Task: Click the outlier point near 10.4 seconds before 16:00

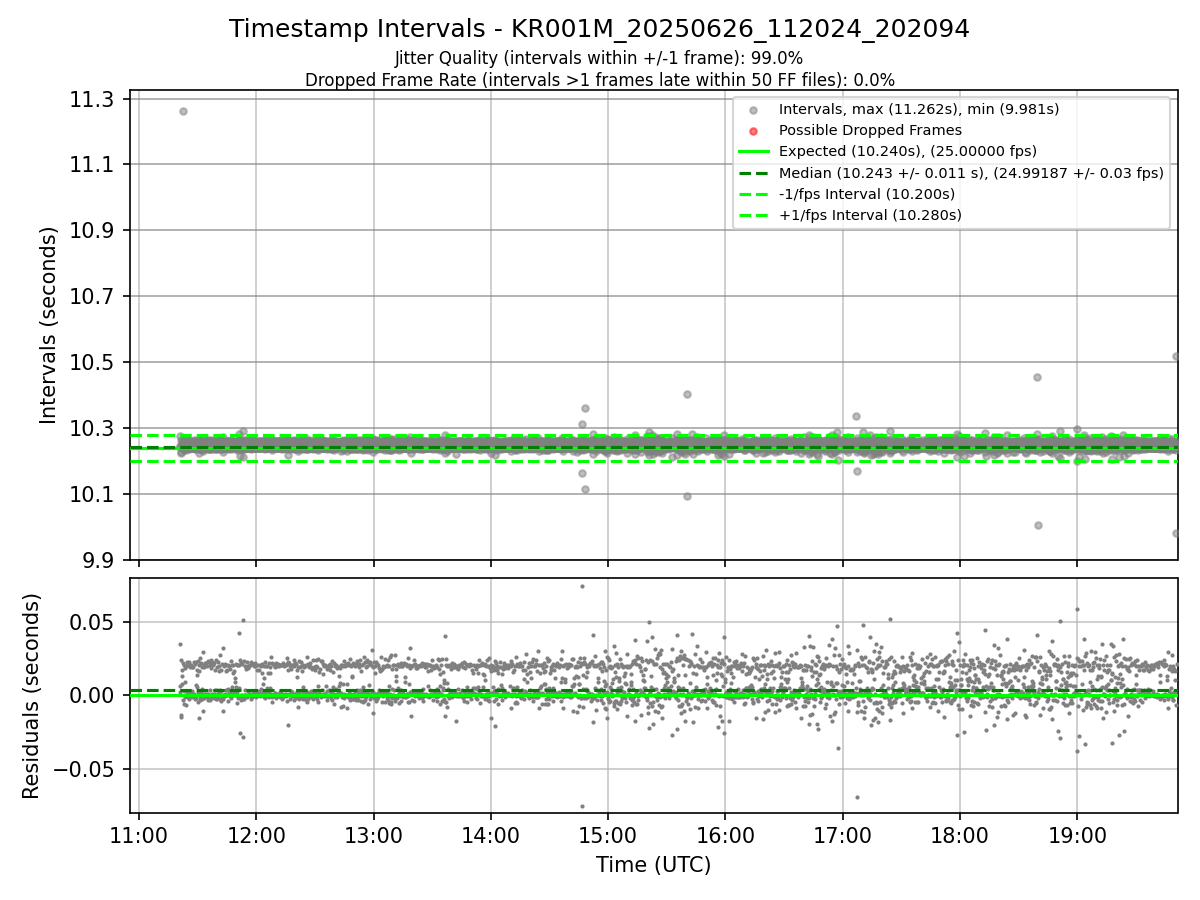Action: (687, 394)
